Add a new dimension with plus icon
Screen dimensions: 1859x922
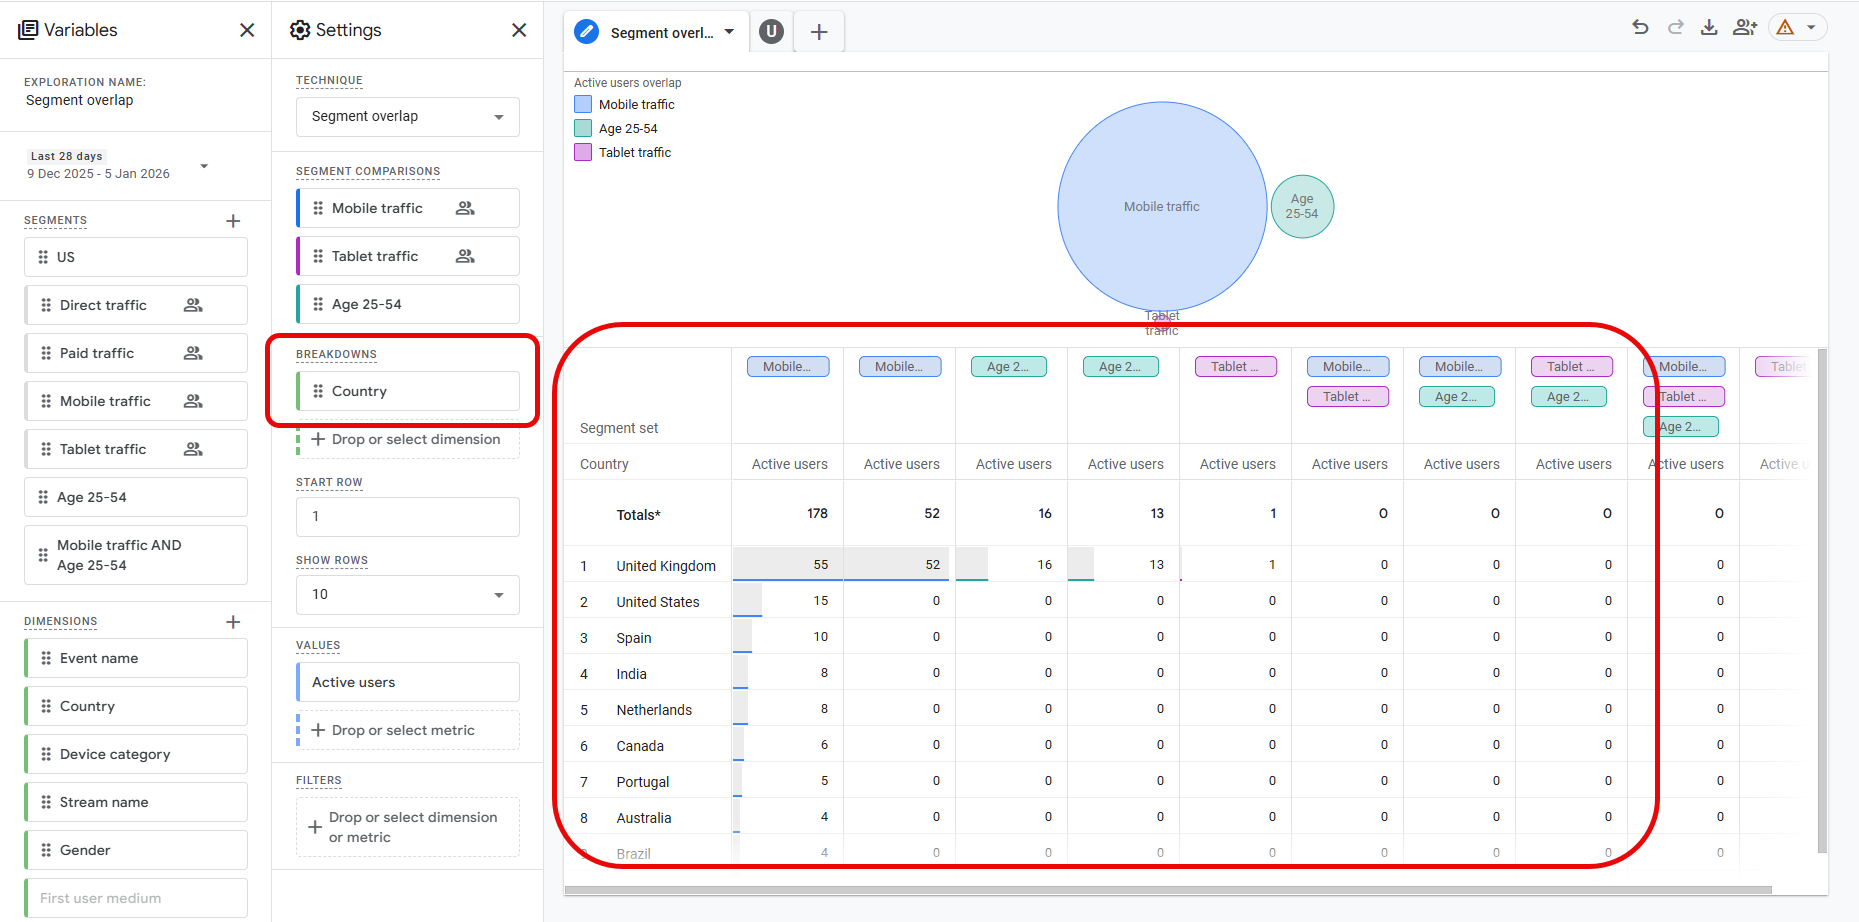[x=233, y=622]
